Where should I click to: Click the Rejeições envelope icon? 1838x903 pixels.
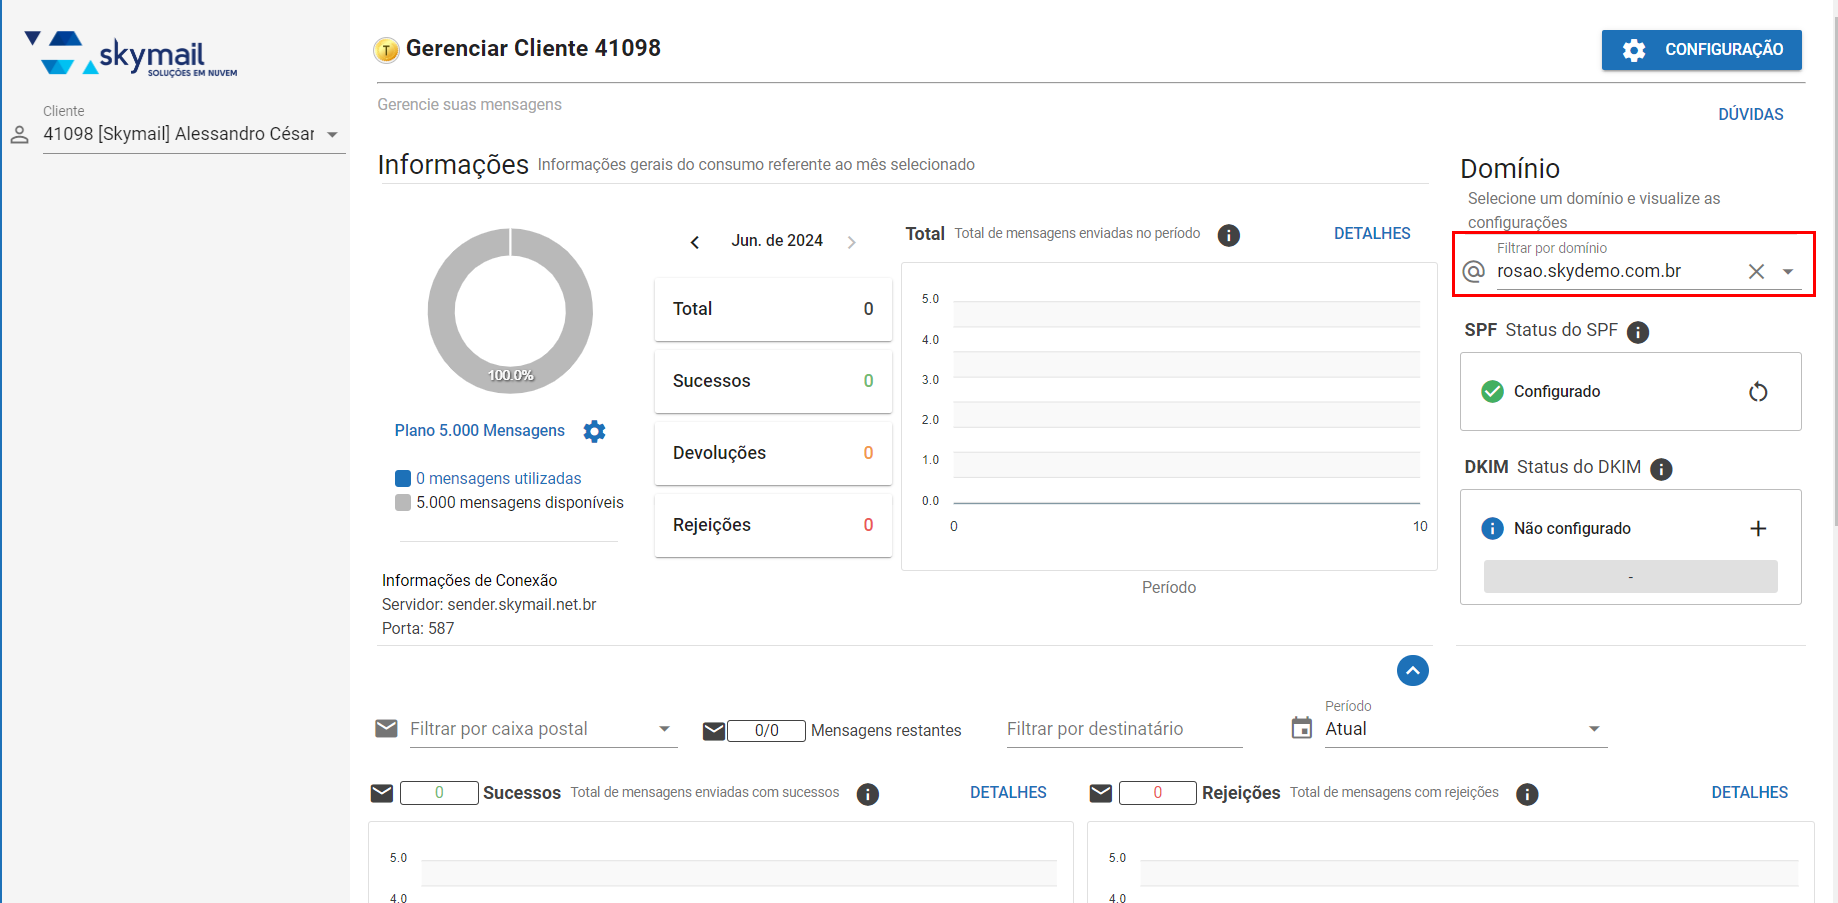coord(1101,794)
